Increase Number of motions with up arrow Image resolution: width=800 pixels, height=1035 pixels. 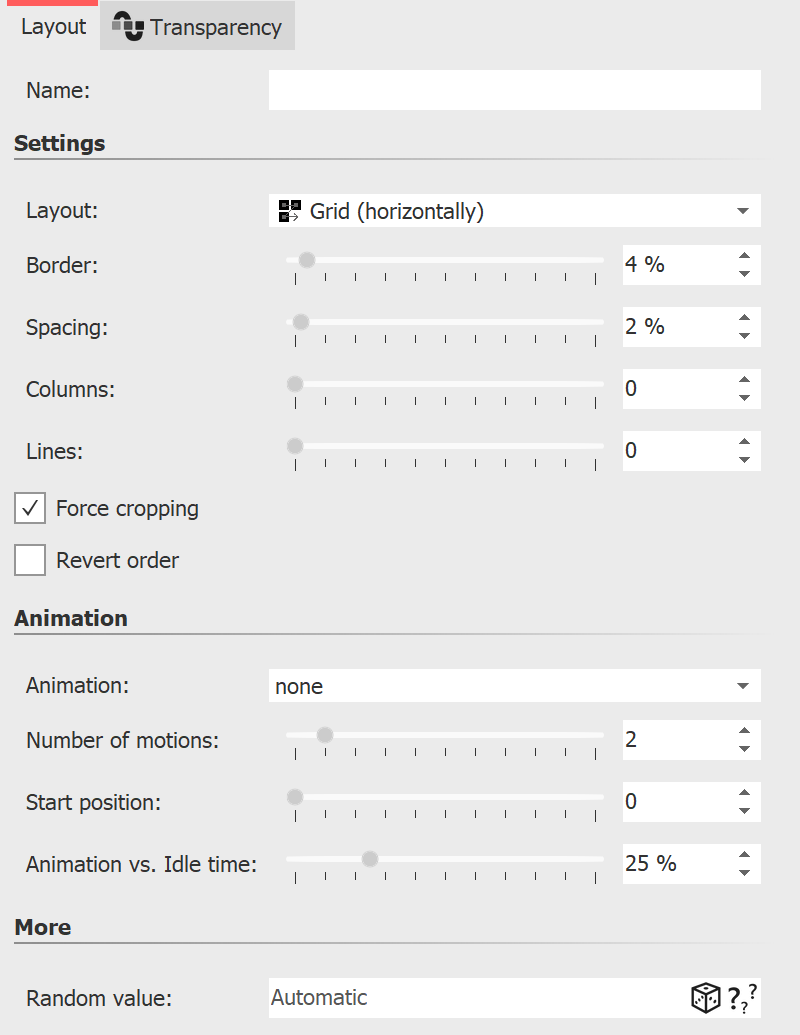coord(745,732)
